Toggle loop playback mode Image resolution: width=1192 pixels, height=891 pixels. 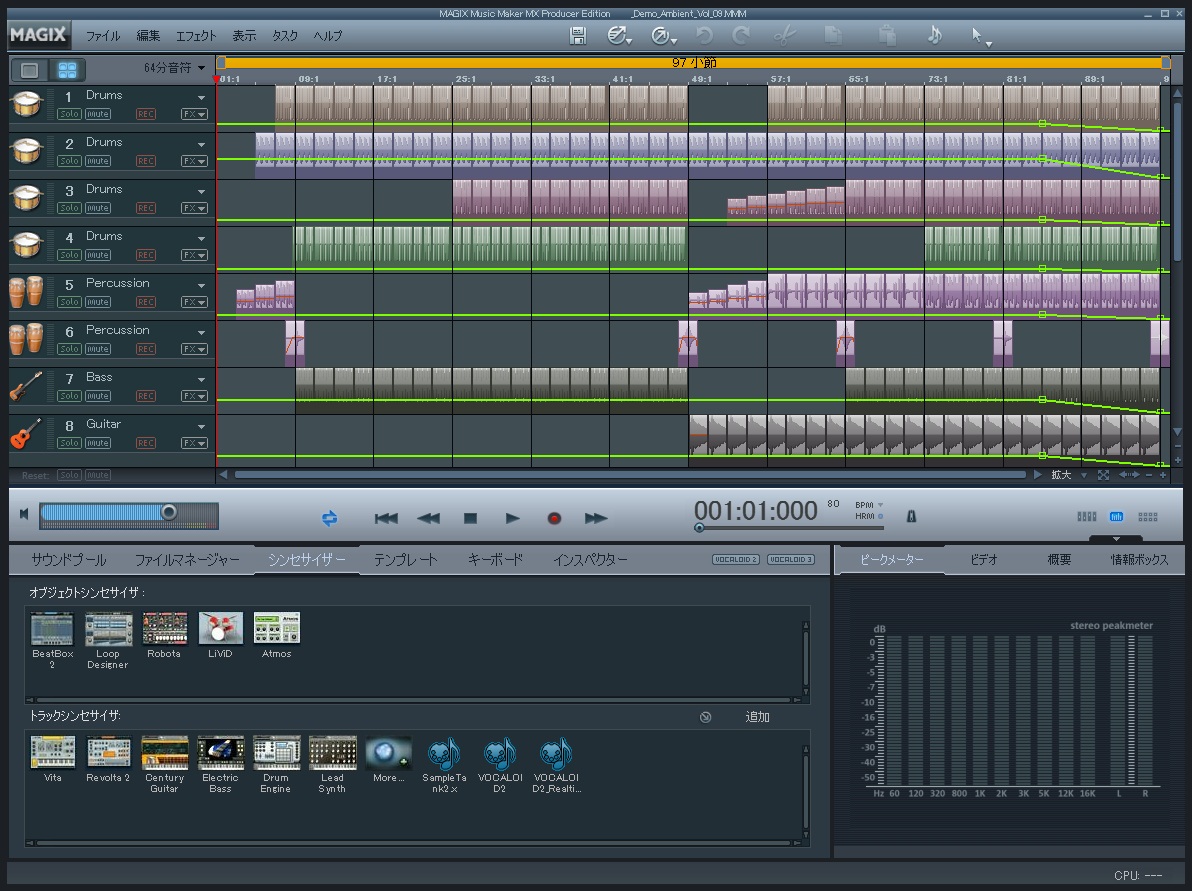329,518
